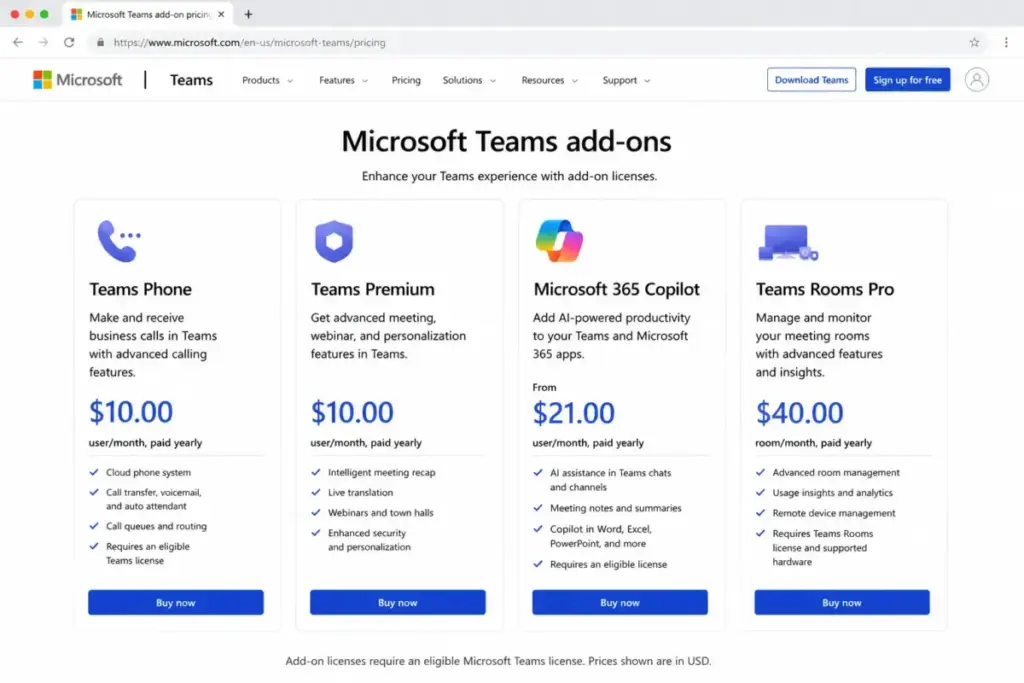Click the Teams Phone handset icon

[119, 241]
